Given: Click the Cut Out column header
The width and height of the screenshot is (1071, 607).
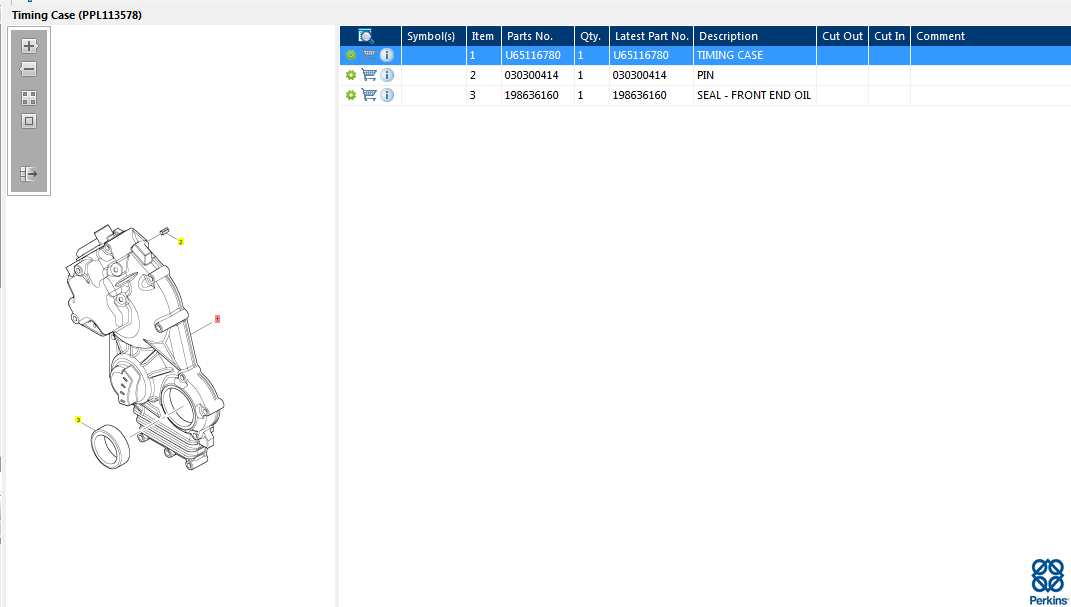Looking at the screenshot, I should 842,36.
